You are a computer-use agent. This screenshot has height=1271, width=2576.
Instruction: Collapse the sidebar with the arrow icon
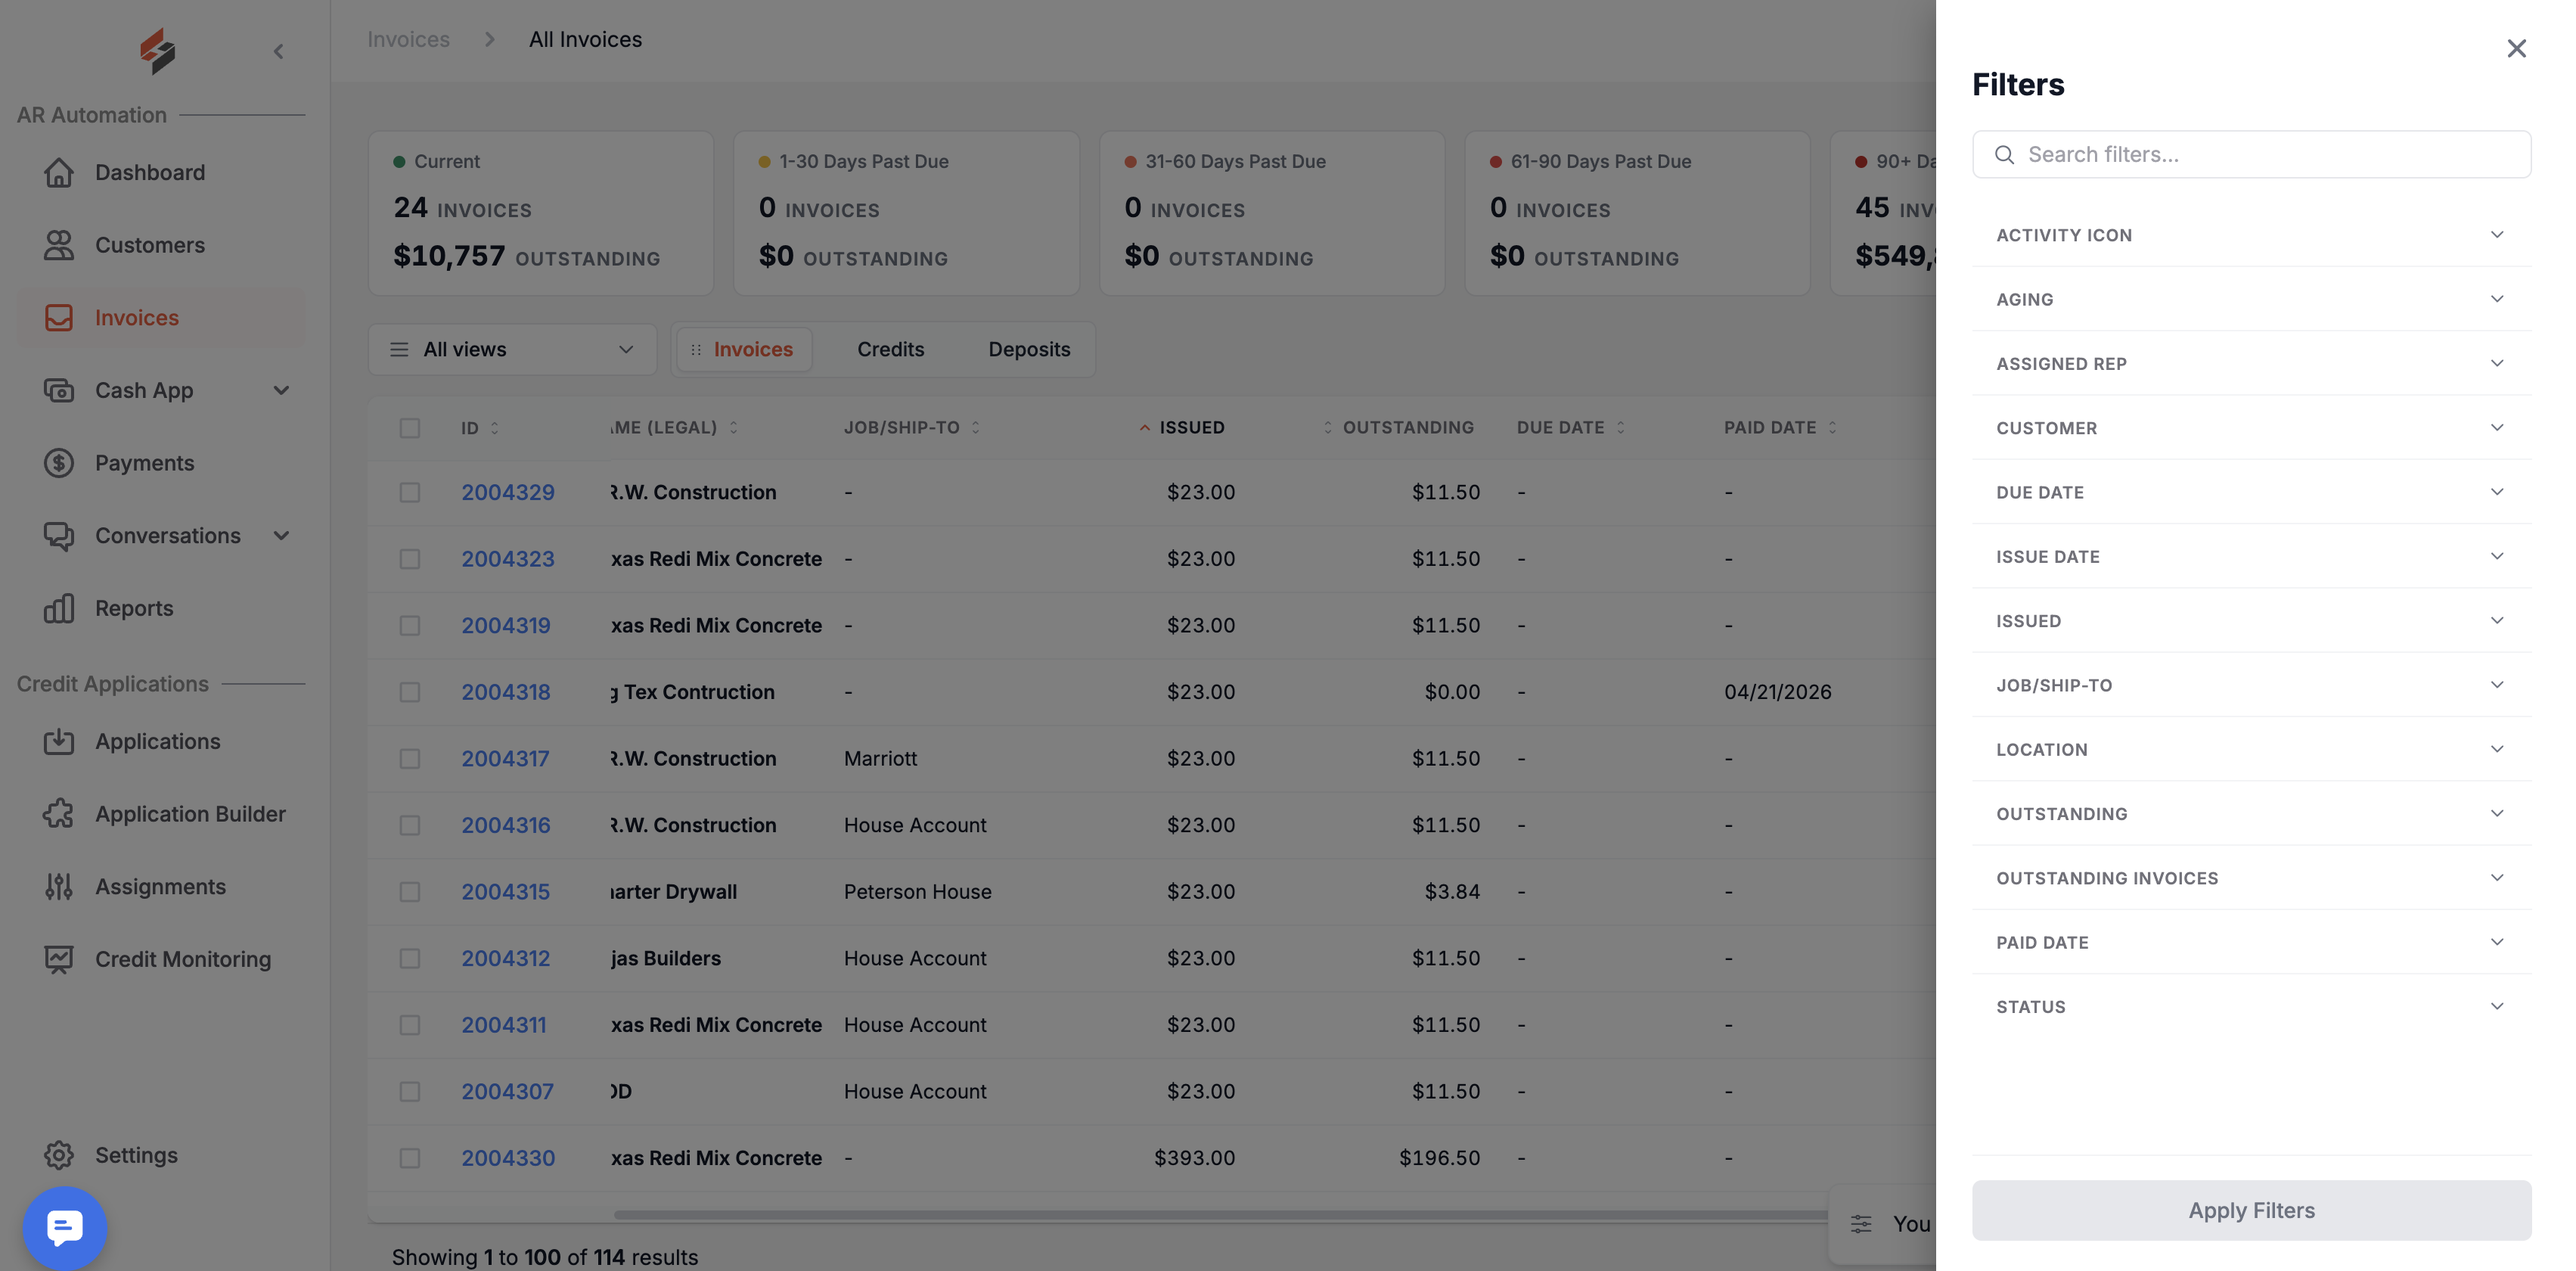(279, 51)
